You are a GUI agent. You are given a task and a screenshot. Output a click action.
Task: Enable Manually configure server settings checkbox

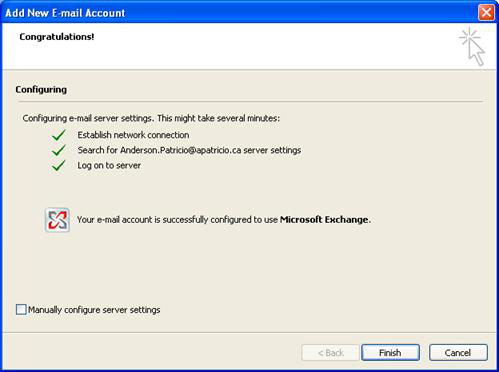pos(21,309)
